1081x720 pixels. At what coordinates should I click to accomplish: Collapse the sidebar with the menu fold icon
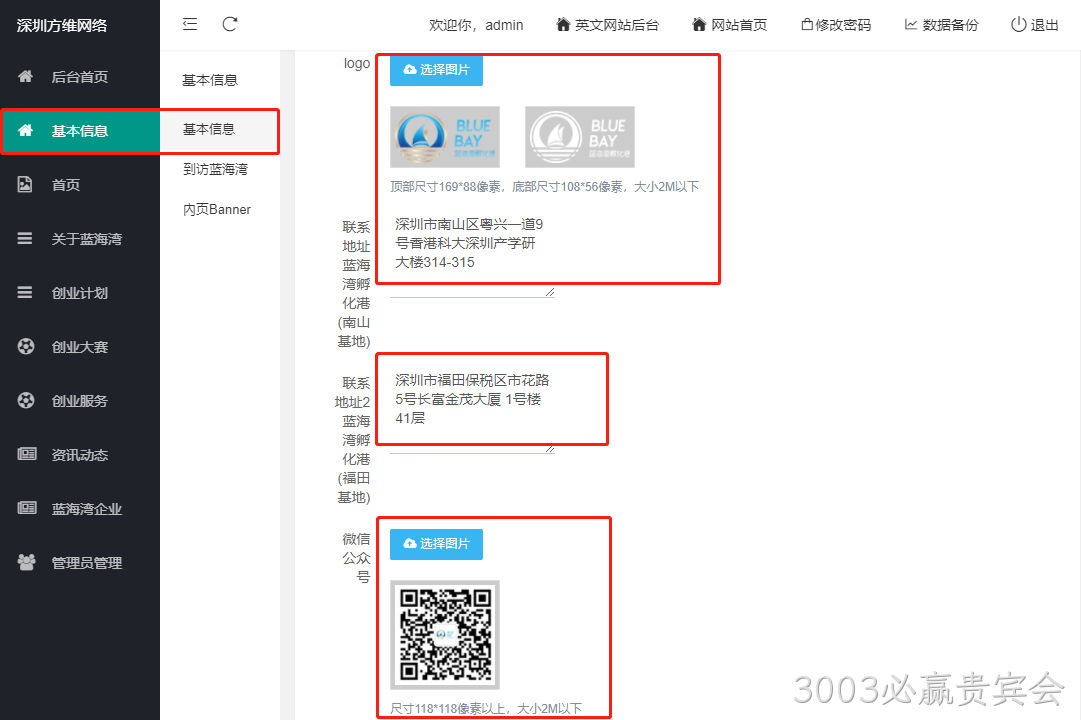(x=190, y=24)
